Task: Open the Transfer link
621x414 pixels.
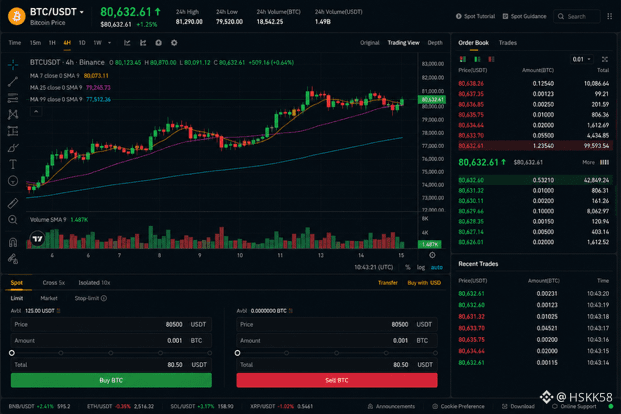Action: tap(387, 283)
